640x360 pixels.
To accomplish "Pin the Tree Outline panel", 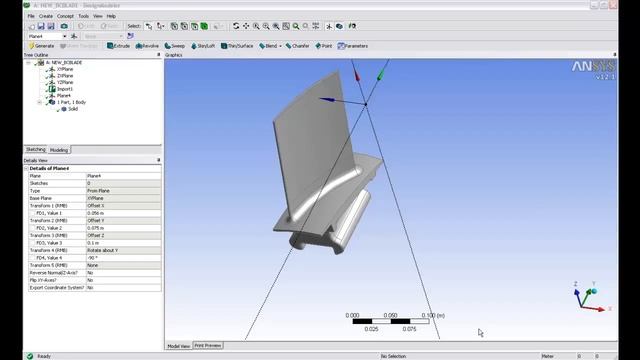I will (159, 55).
